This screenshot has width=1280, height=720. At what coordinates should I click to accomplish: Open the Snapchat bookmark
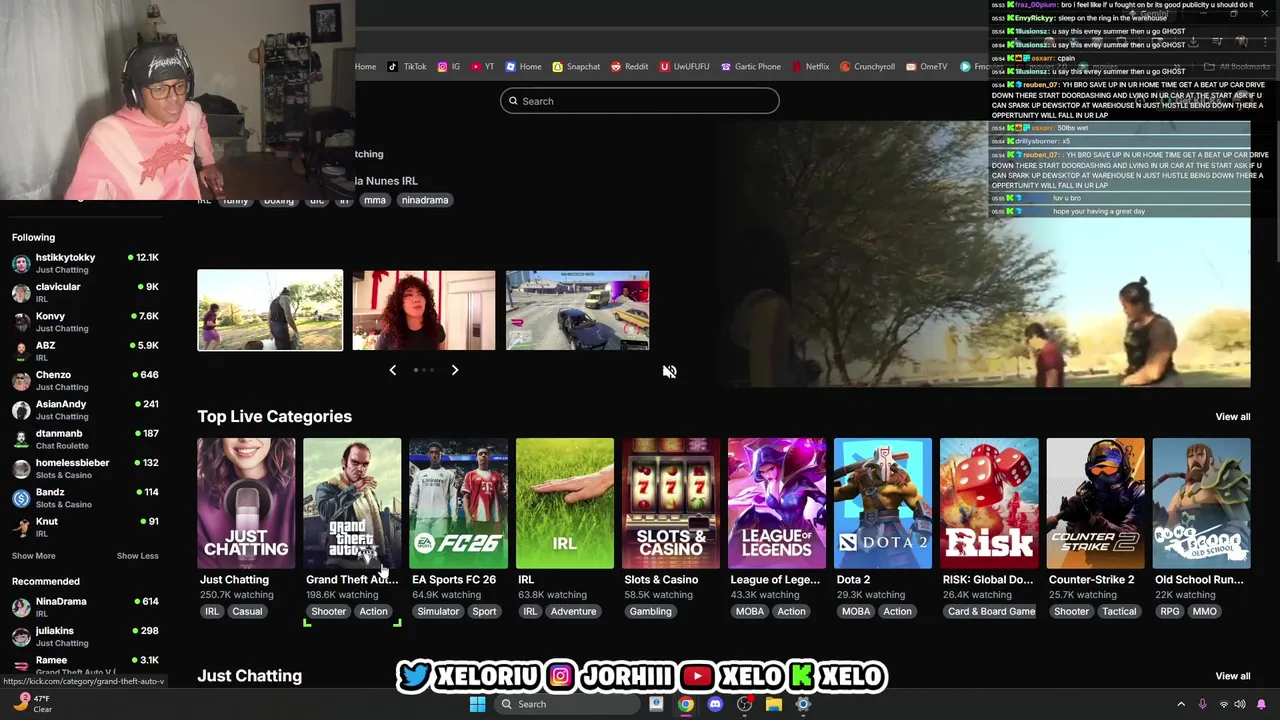pyautogui.click(x=576, y=67)
